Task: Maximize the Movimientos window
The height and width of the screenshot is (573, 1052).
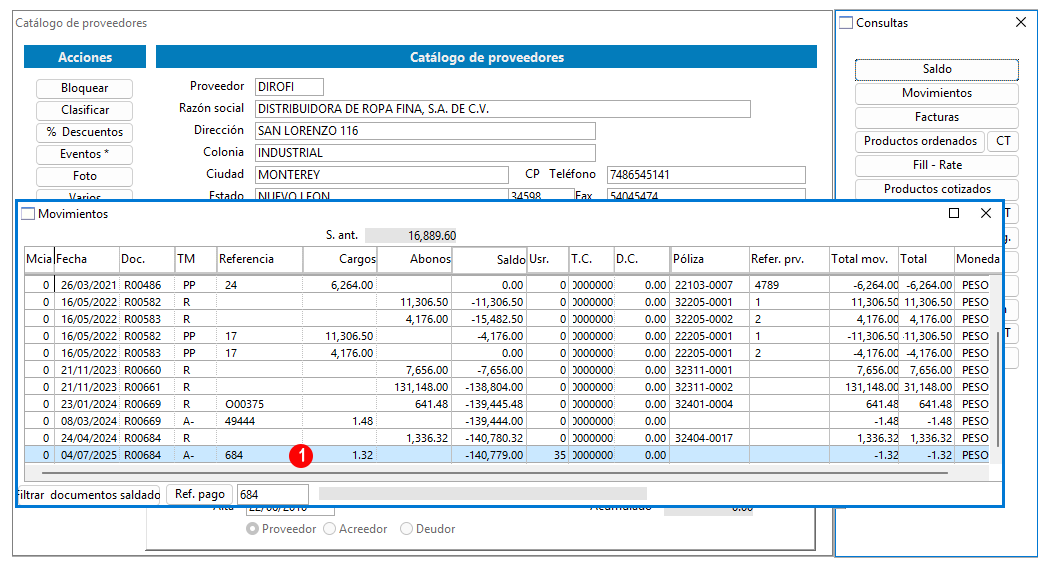Action: 953,213
